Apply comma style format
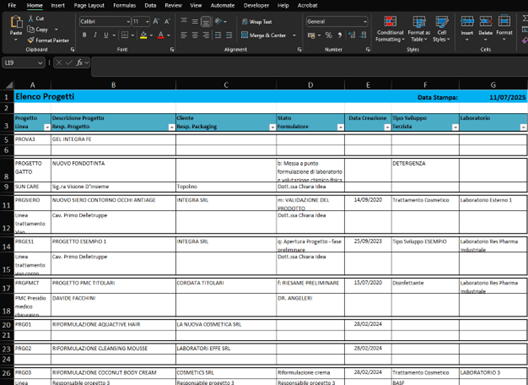This screenshot has height=385, width=528. [339, 35]
